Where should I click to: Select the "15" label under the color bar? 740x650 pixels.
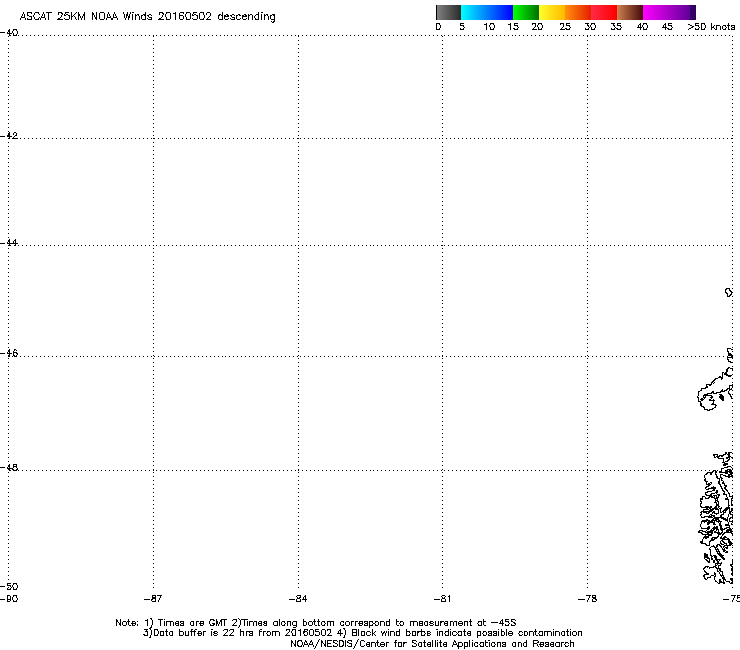click(x=513, y=27)
